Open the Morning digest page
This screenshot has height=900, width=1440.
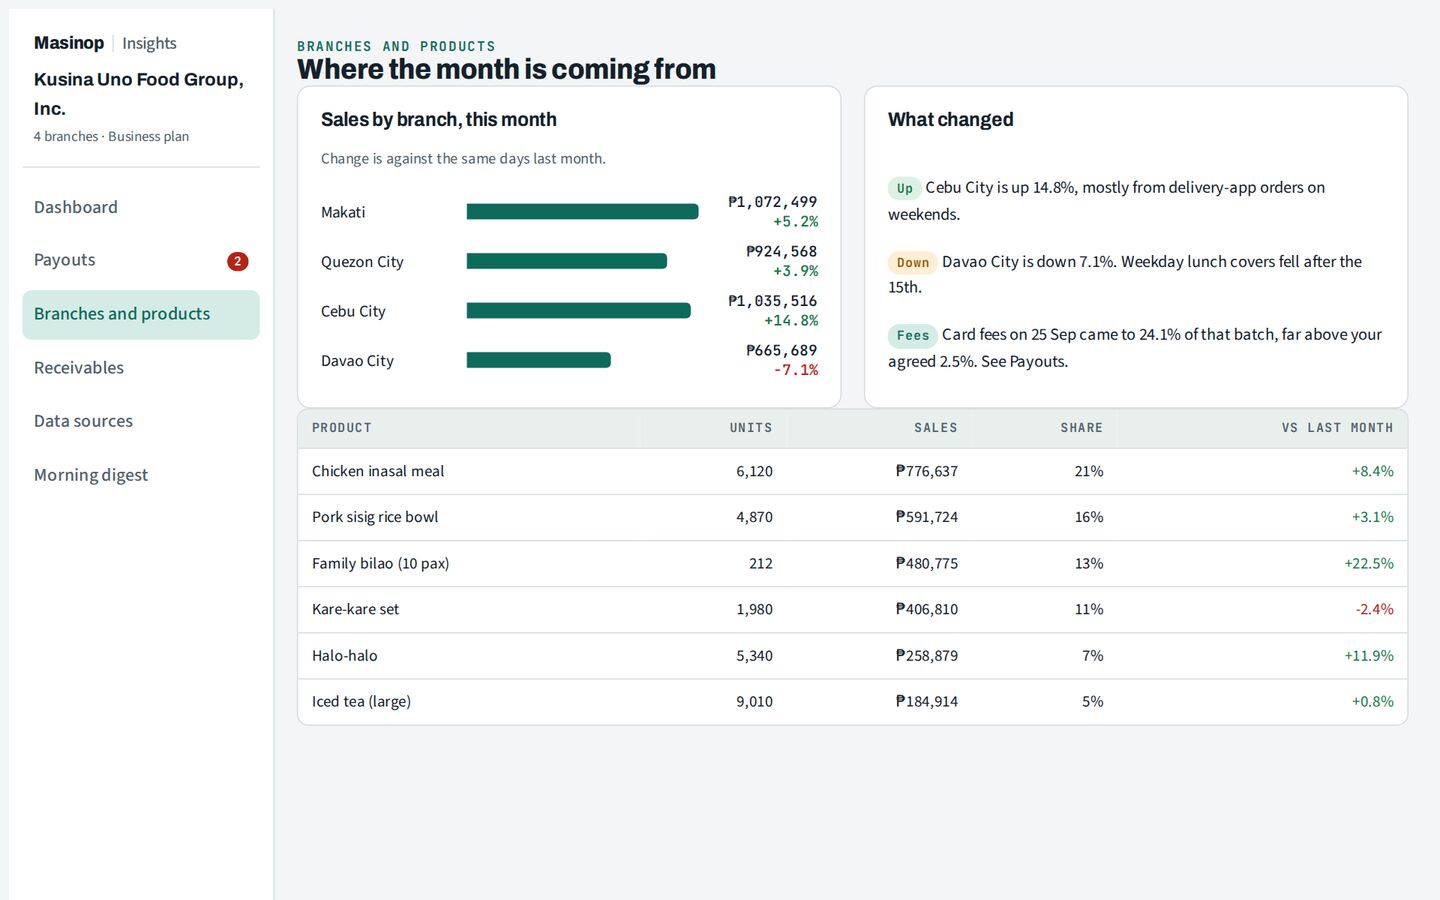[141, 475]
